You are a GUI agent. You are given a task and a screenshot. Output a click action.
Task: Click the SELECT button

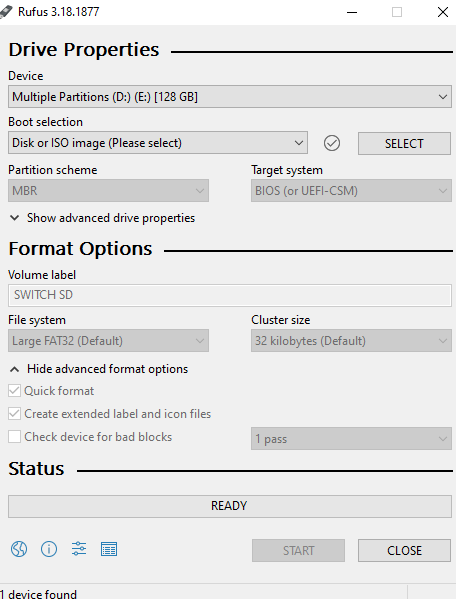coord(404,144)
